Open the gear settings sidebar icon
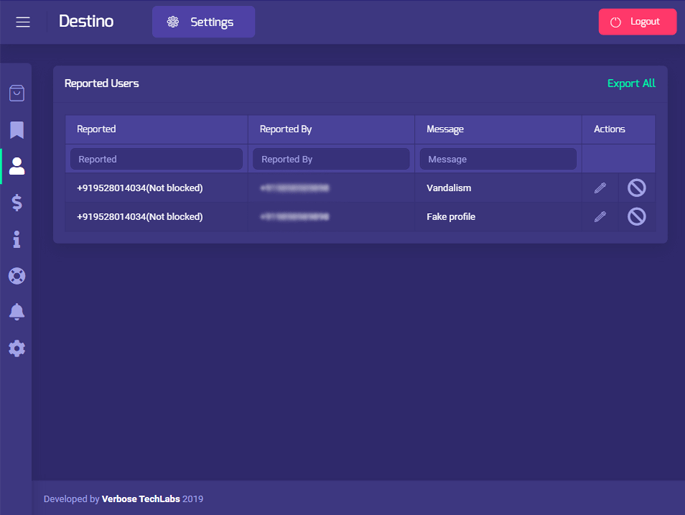 pyautogui.click(x=17, y=349)
